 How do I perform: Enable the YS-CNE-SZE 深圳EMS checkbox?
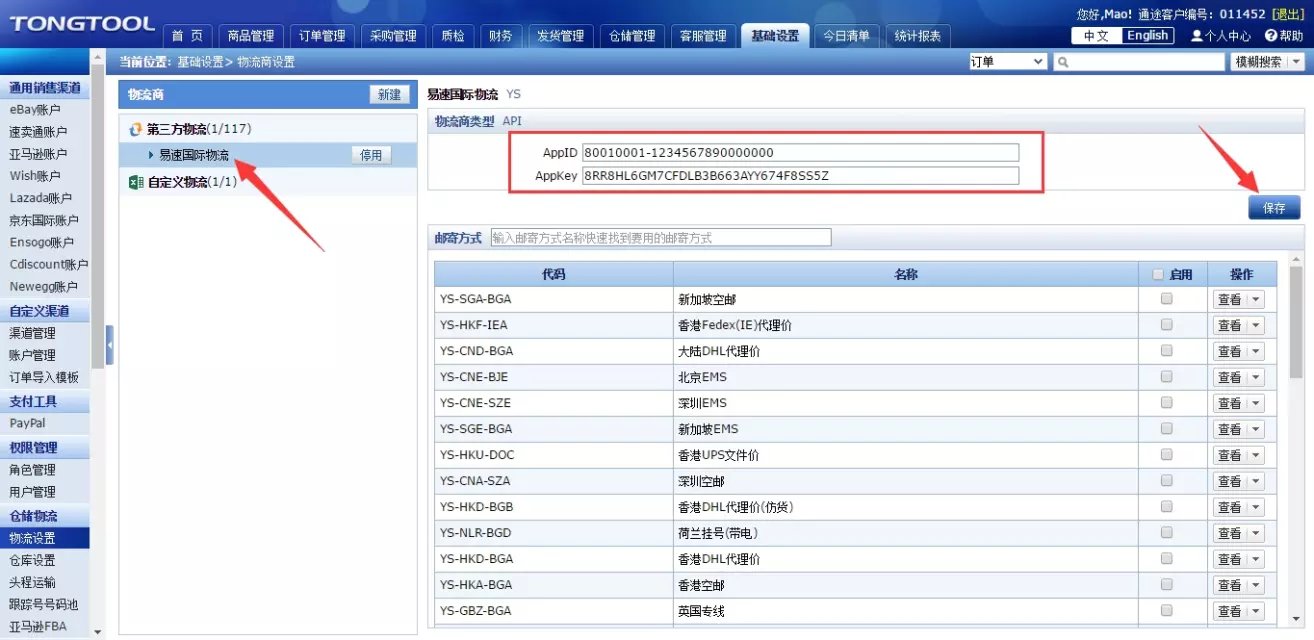[x=1166, y=403]
